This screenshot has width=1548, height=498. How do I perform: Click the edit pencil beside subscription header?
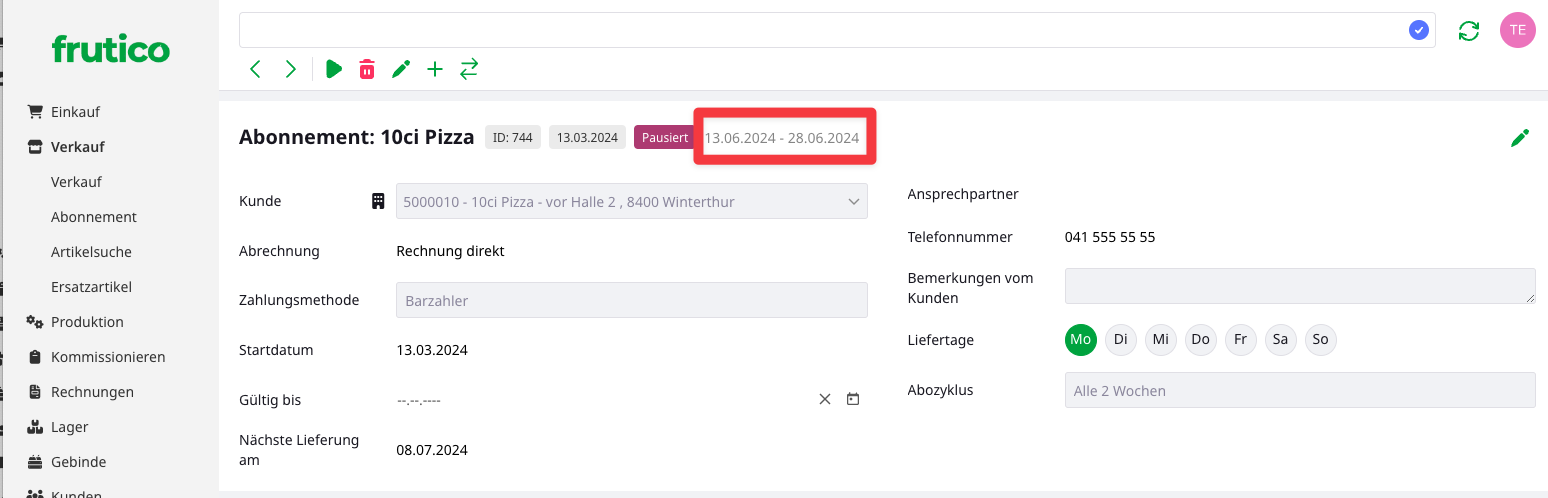click(x=1519, y=138)
